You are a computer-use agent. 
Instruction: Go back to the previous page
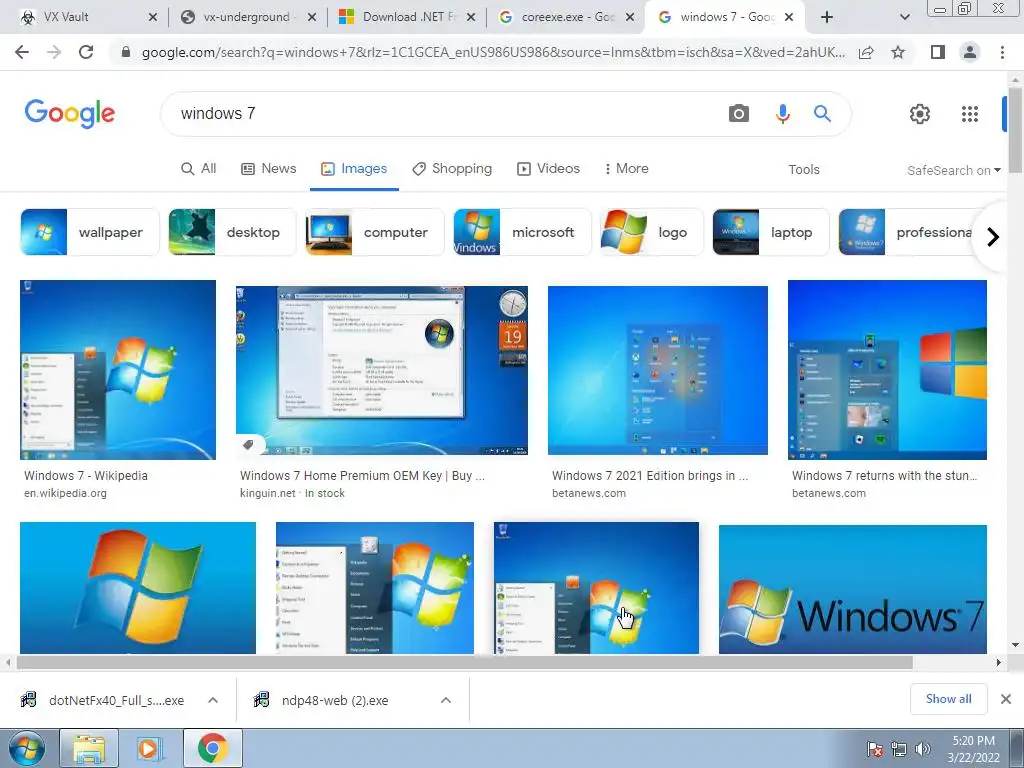click(22, 52)
